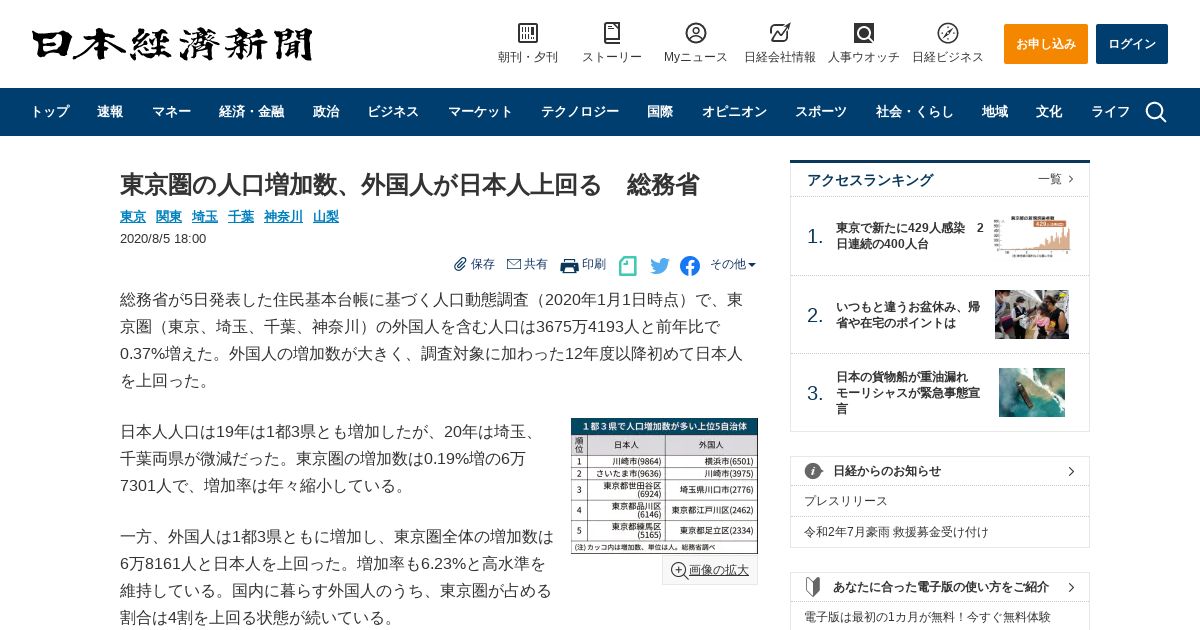Click the book icon beside 電子版の使い方
1200x630 pixels.
(814, 587)
